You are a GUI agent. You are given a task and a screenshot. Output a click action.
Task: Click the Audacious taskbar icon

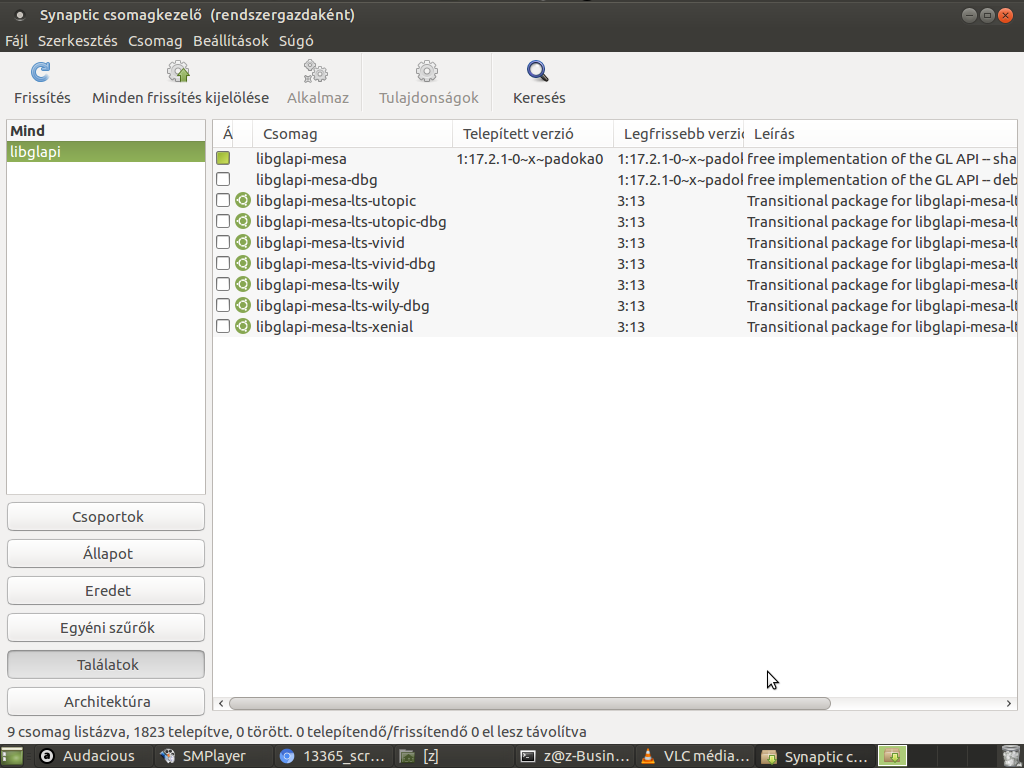coord(47,756)
